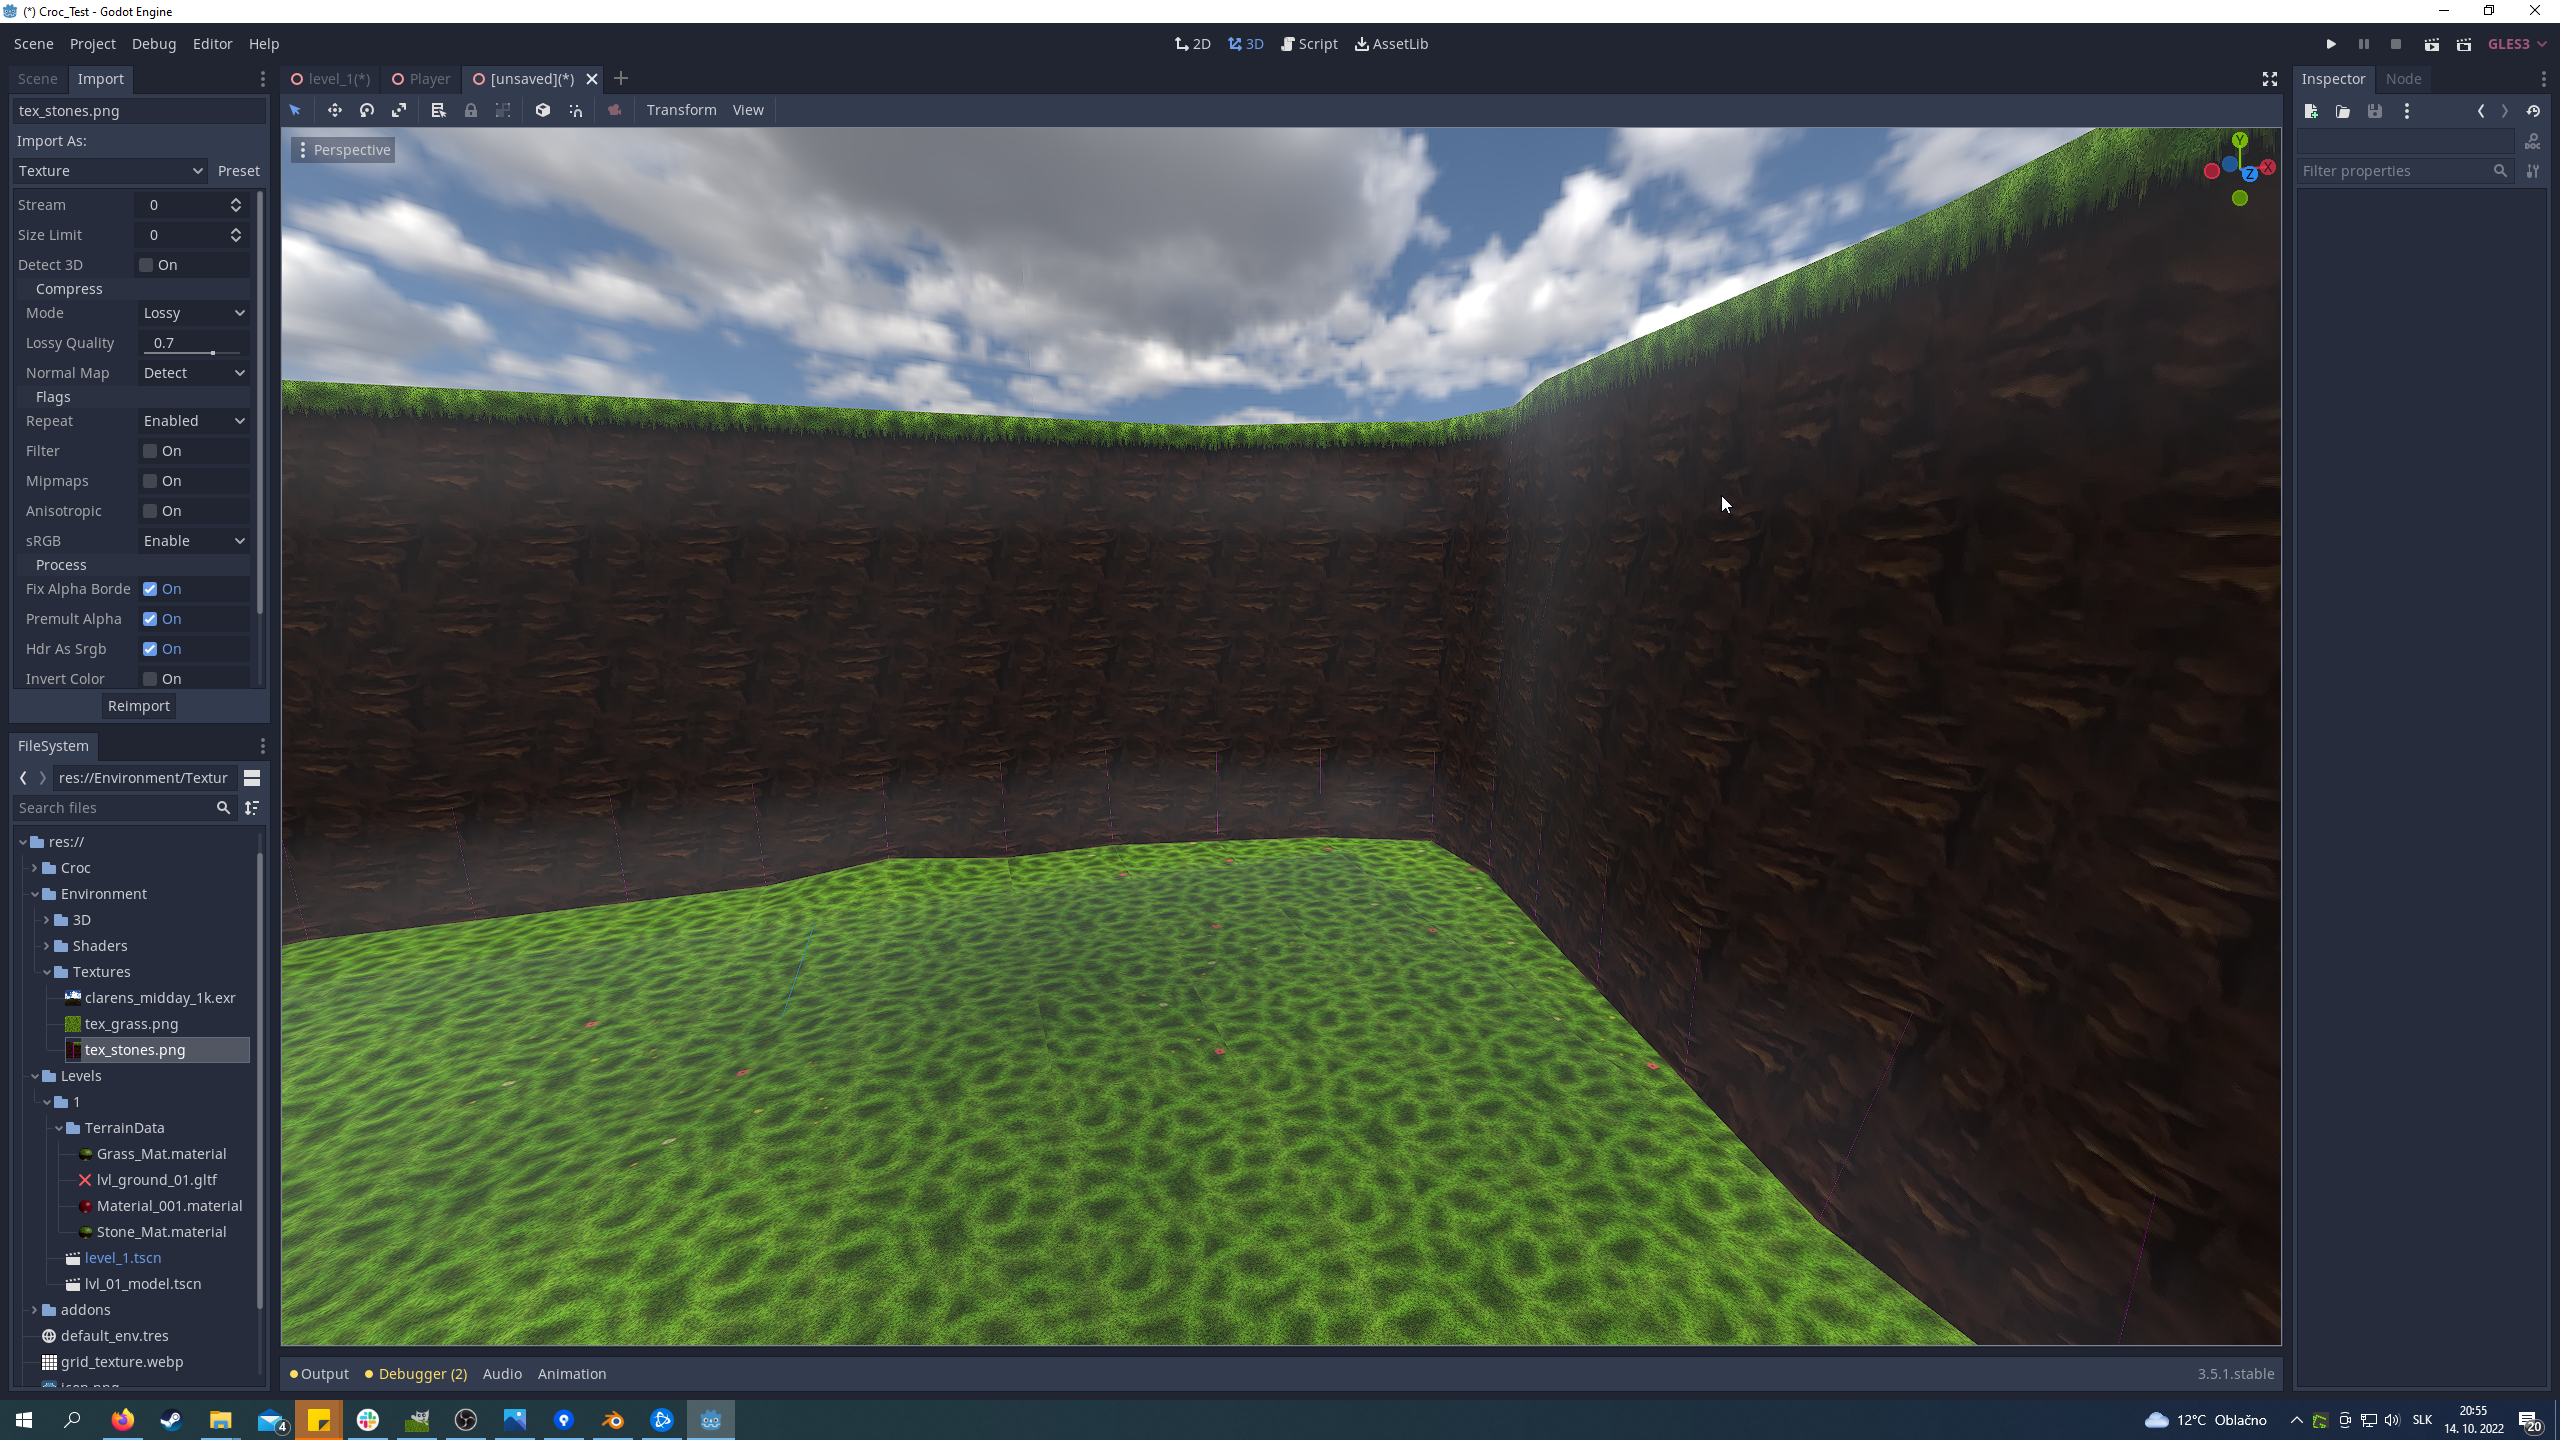The height and width of the screenshot is (1440, 2560).
Task: Pause the running scene
Action: 2364,44
